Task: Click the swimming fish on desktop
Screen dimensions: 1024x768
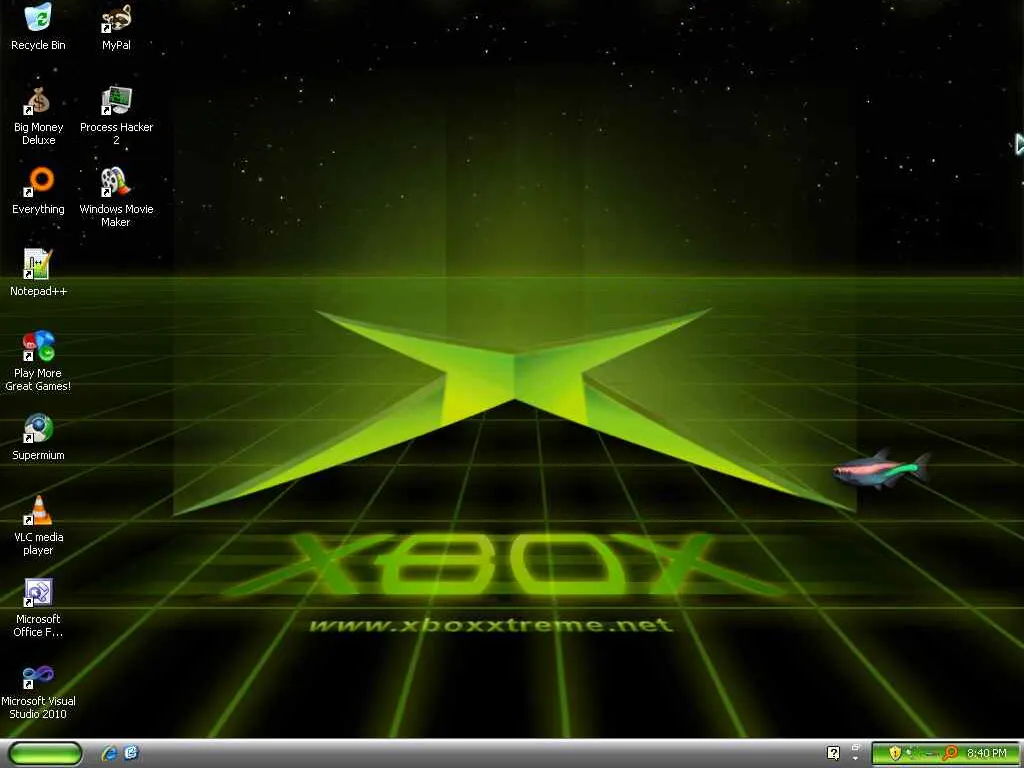Action: [x=881, y=469]
